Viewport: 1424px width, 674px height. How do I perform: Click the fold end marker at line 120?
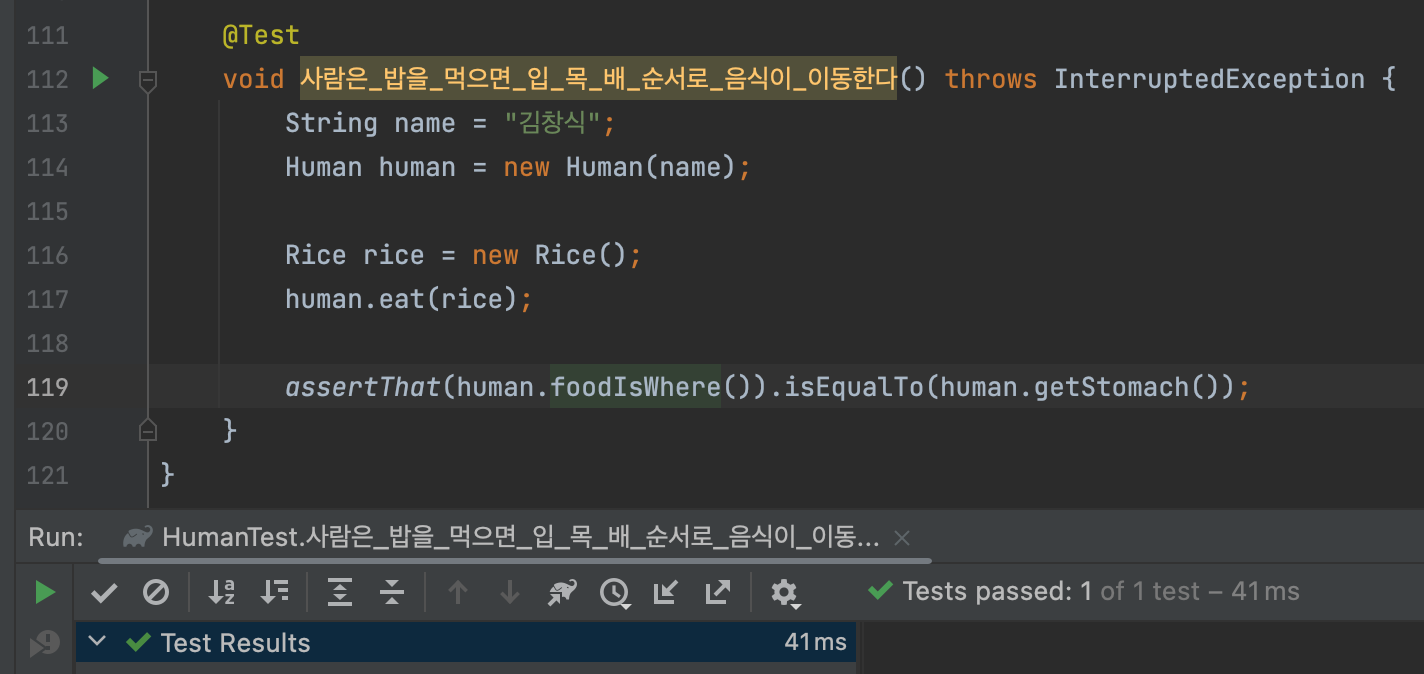tap(148, 431)
